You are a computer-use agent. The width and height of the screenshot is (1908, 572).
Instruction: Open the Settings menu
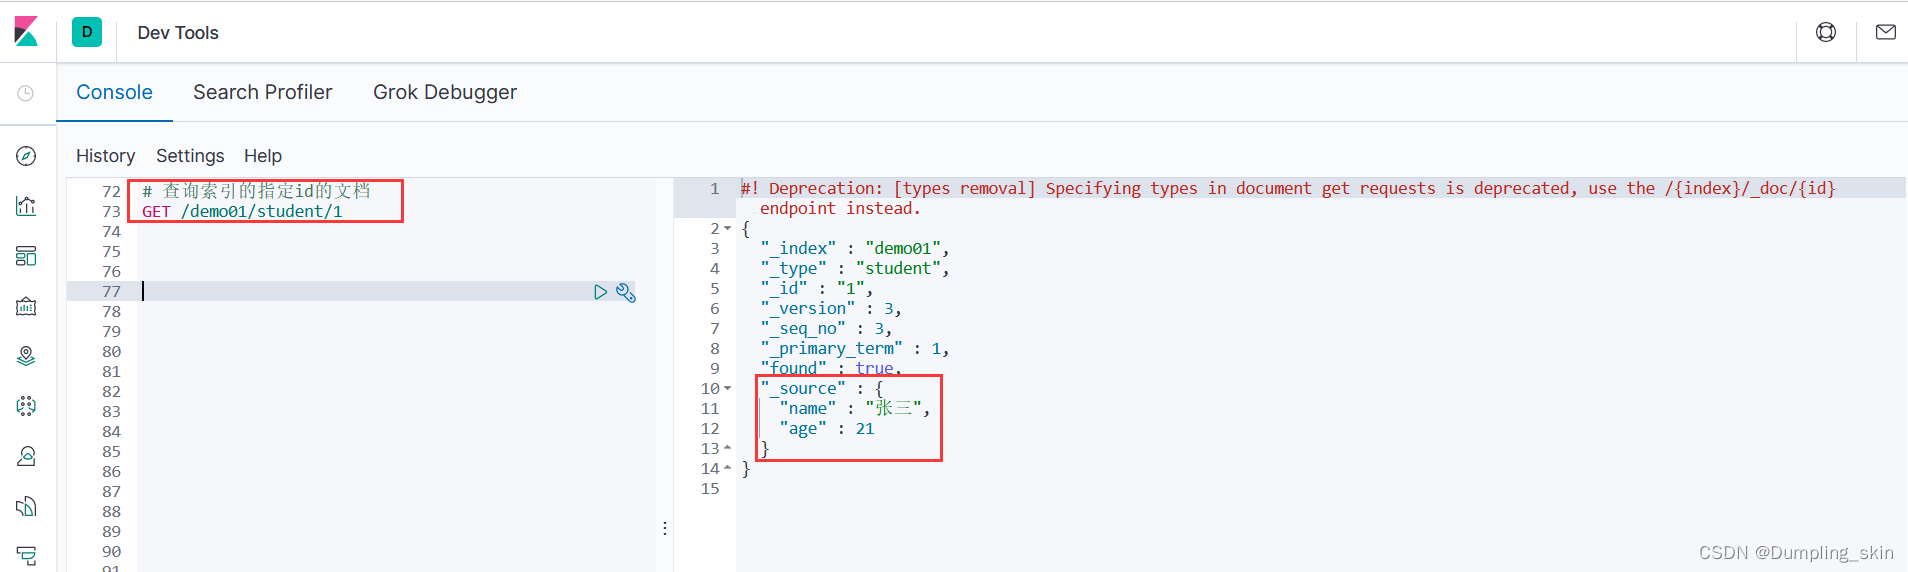click(x=190, y=156)
